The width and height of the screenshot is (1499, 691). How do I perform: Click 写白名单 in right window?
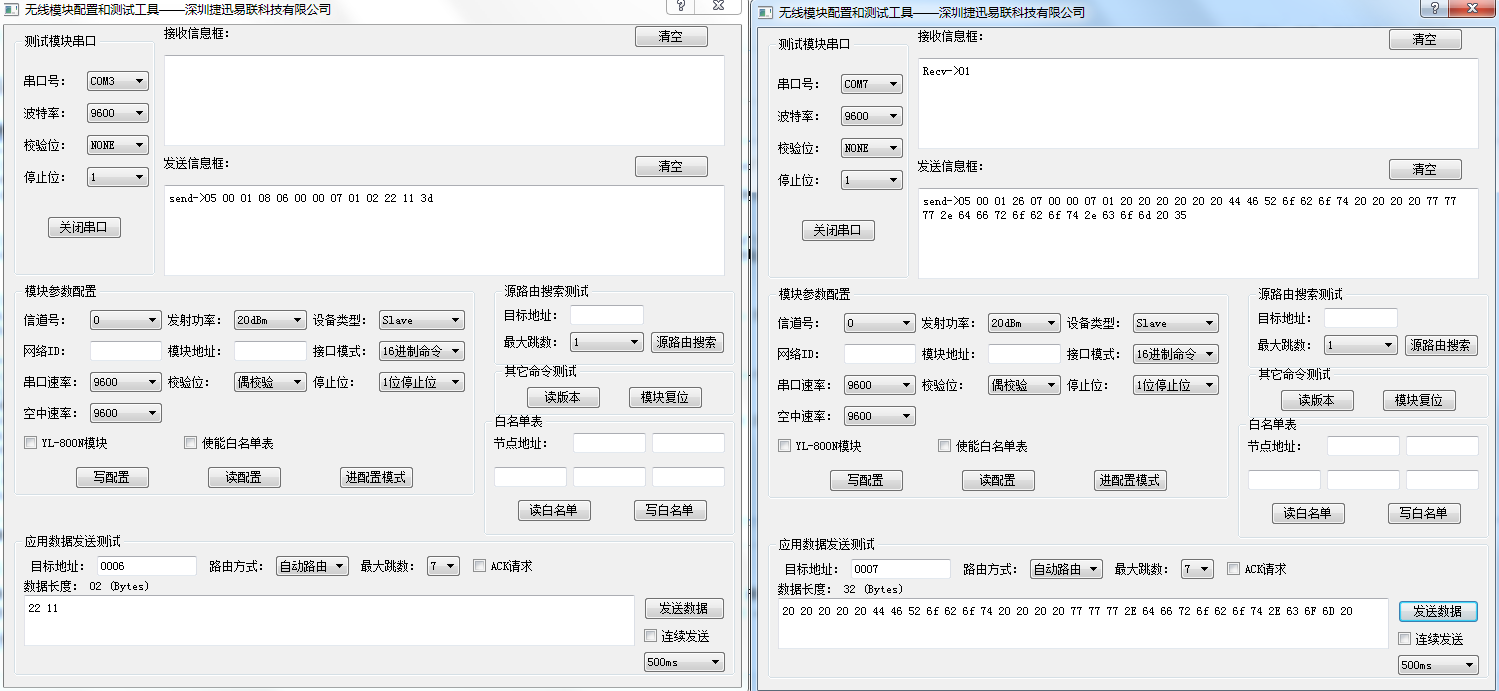(1424, 513)
